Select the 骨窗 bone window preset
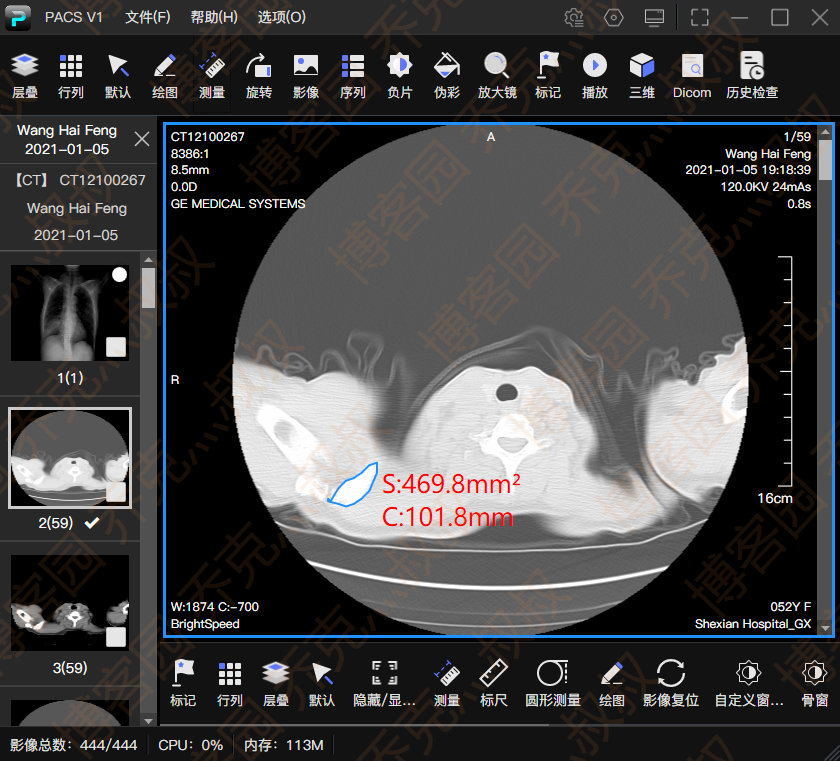The image size is (840, 761). [814, 683]
